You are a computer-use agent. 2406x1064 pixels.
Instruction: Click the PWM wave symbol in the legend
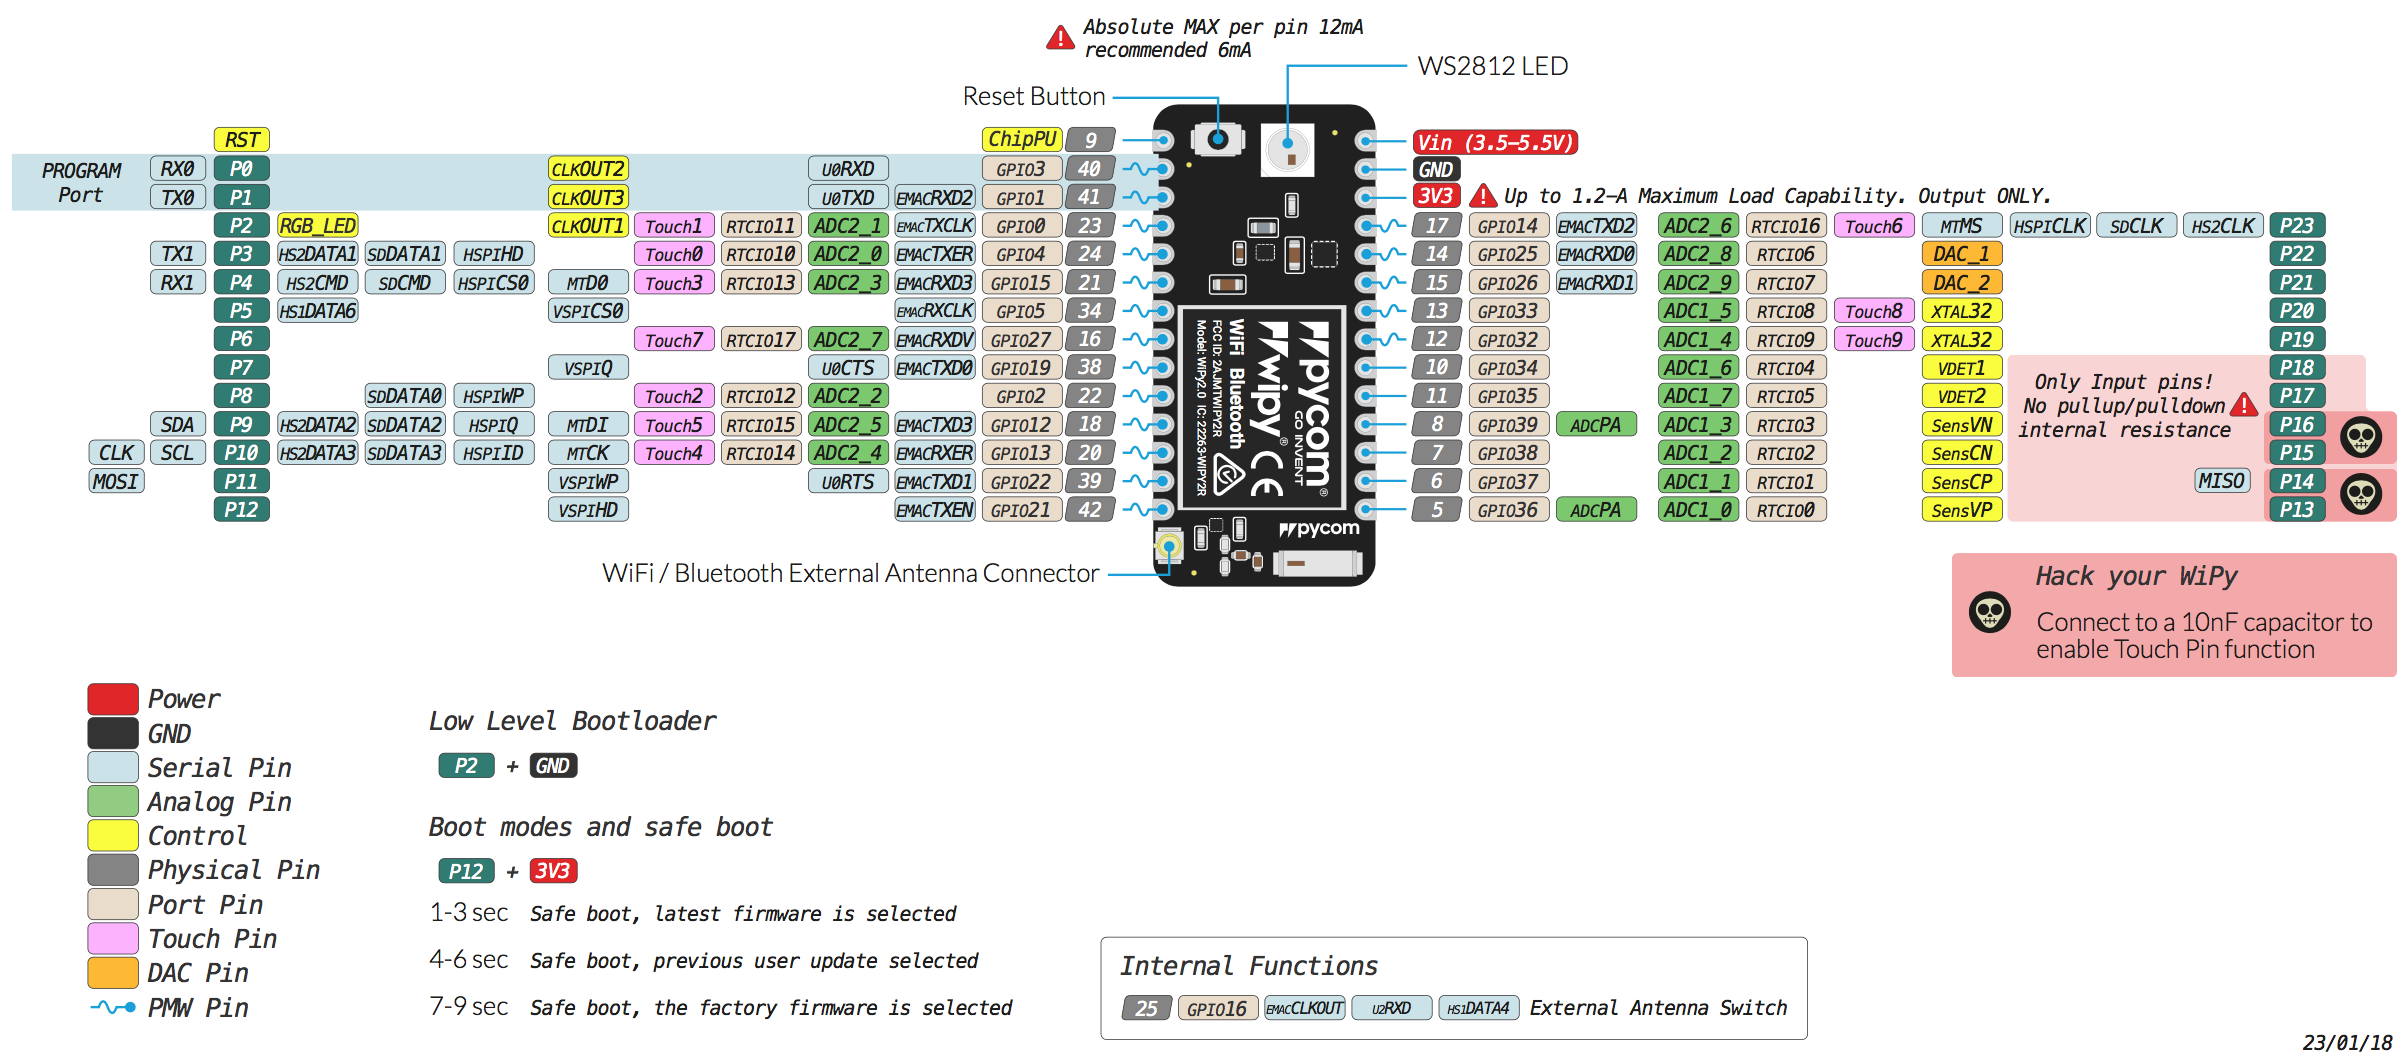[113, 1007]
